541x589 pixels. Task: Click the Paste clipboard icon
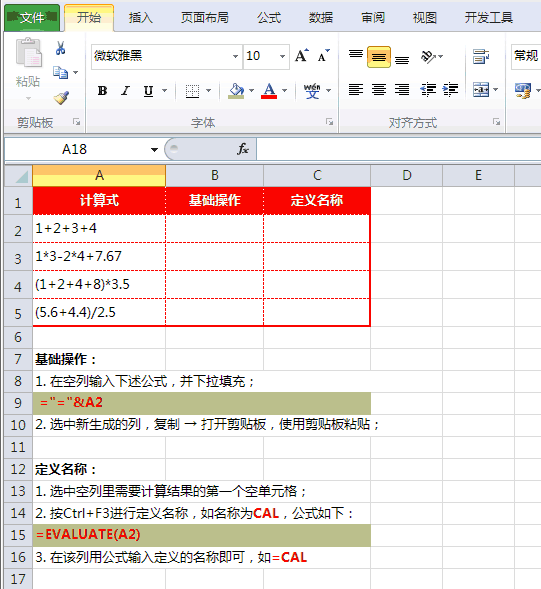point(29,53)
